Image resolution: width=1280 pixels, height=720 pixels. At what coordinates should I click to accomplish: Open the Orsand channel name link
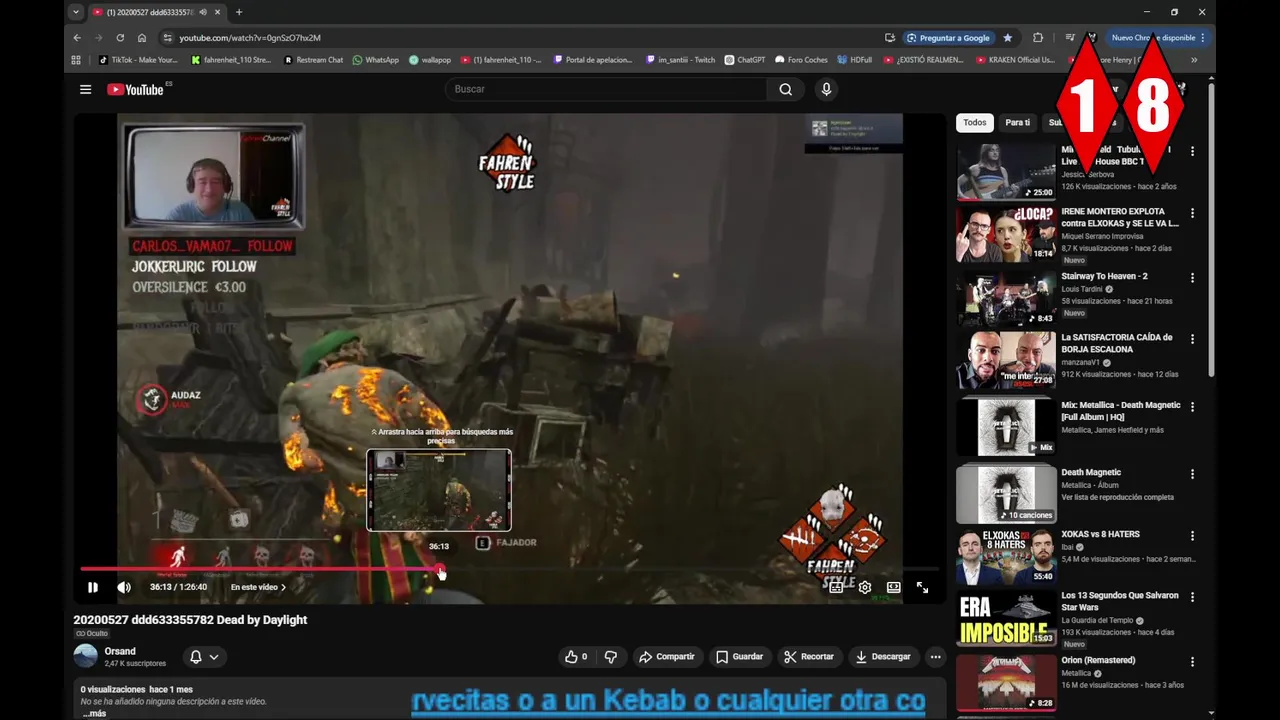click(120, 651)
